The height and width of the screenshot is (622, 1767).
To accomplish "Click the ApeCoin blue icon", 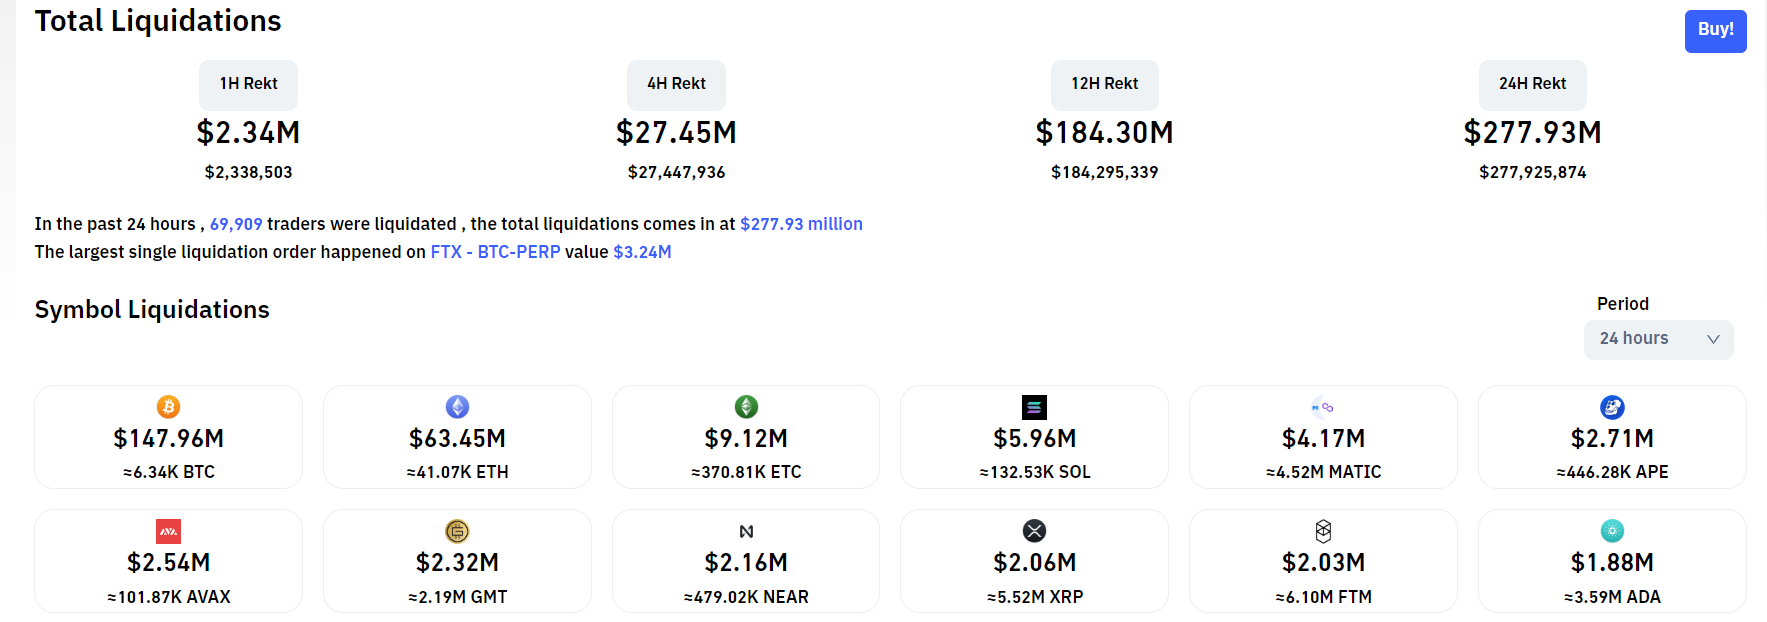I will (x=1612, y=407).
